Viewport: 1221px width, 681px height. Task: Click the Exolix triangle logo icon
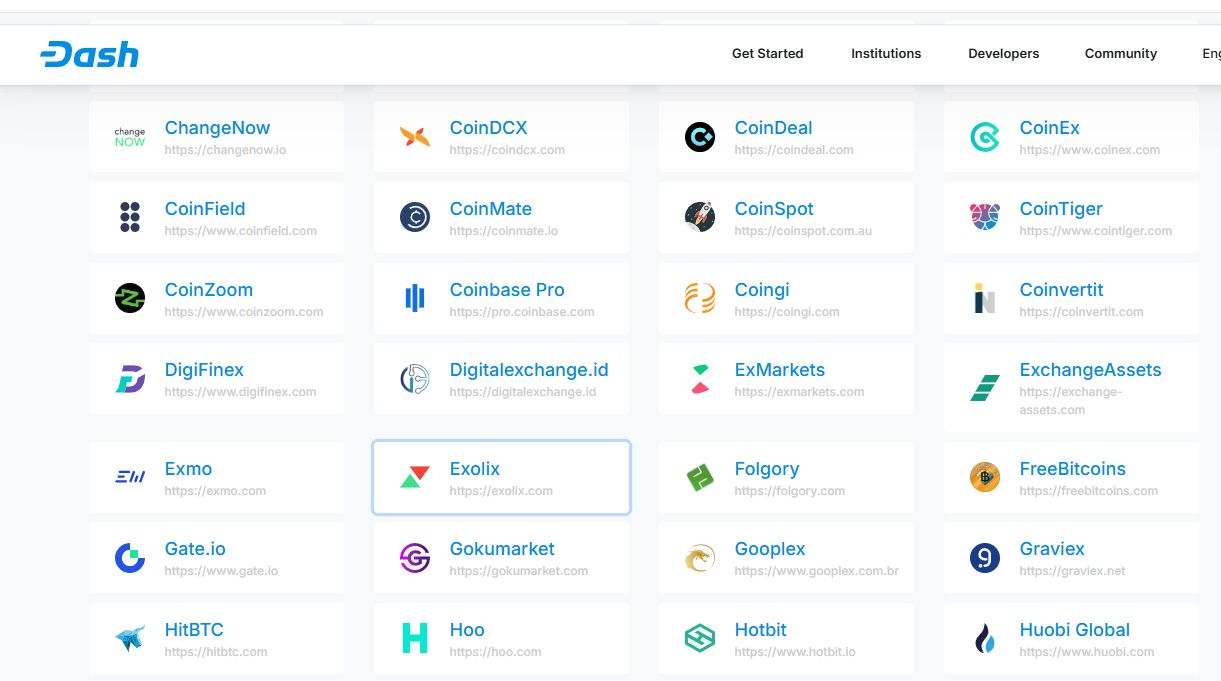tap(415, 477)
